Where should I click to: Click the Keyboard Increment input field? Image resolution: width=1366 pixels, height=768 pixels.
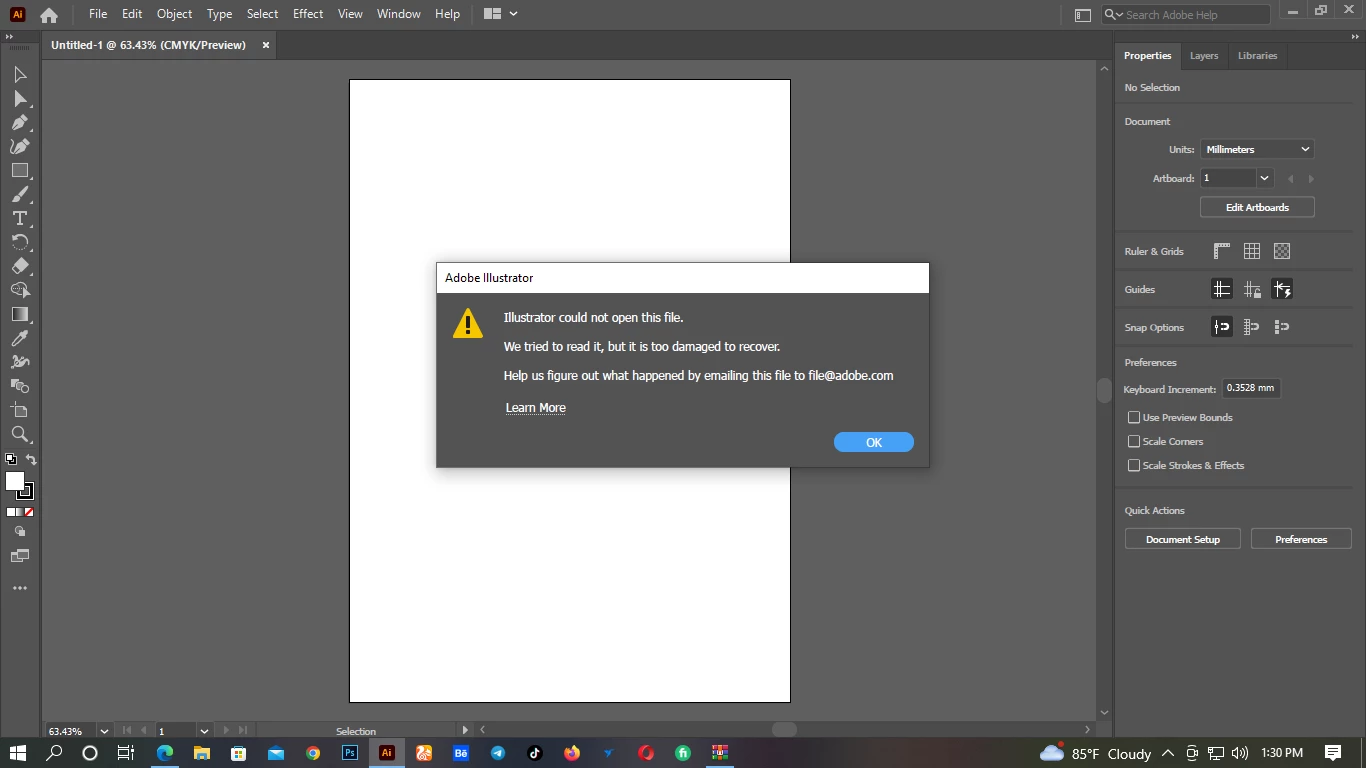pos(1251,388)
